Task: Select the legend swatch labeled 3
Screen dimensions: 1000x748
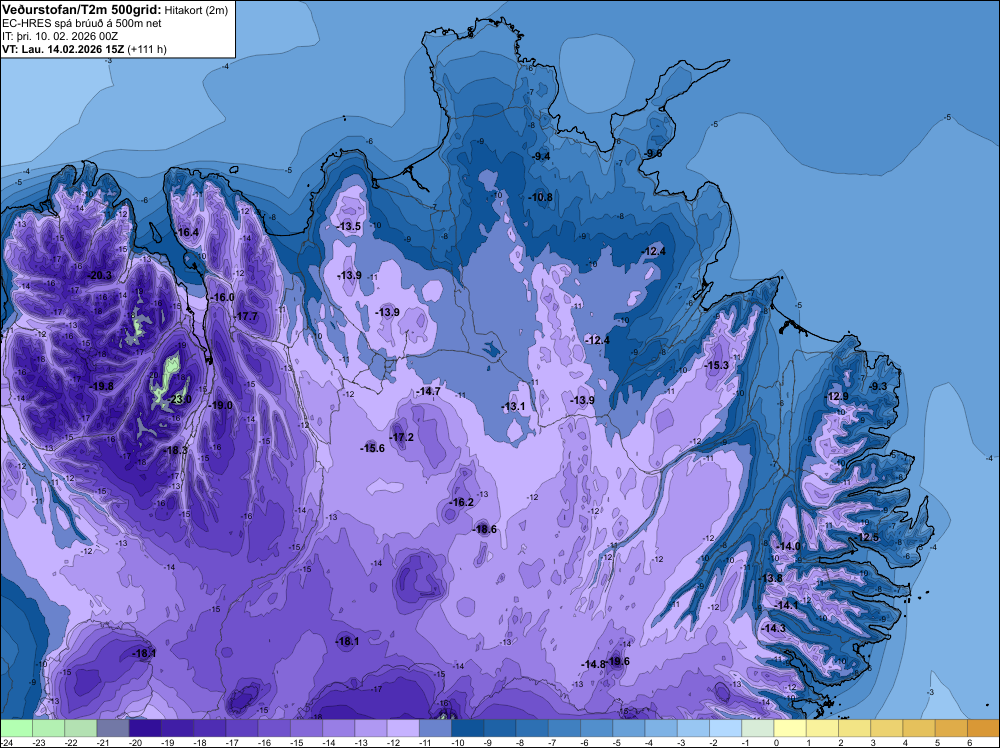Action: click(887, 728)
